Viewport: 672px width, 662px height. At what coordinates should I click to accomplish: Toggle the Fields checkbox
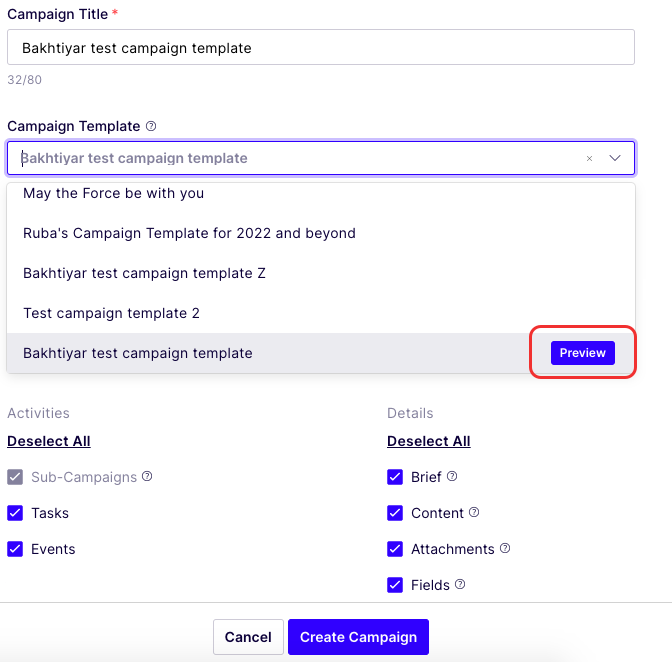click(x=395, y=585)
